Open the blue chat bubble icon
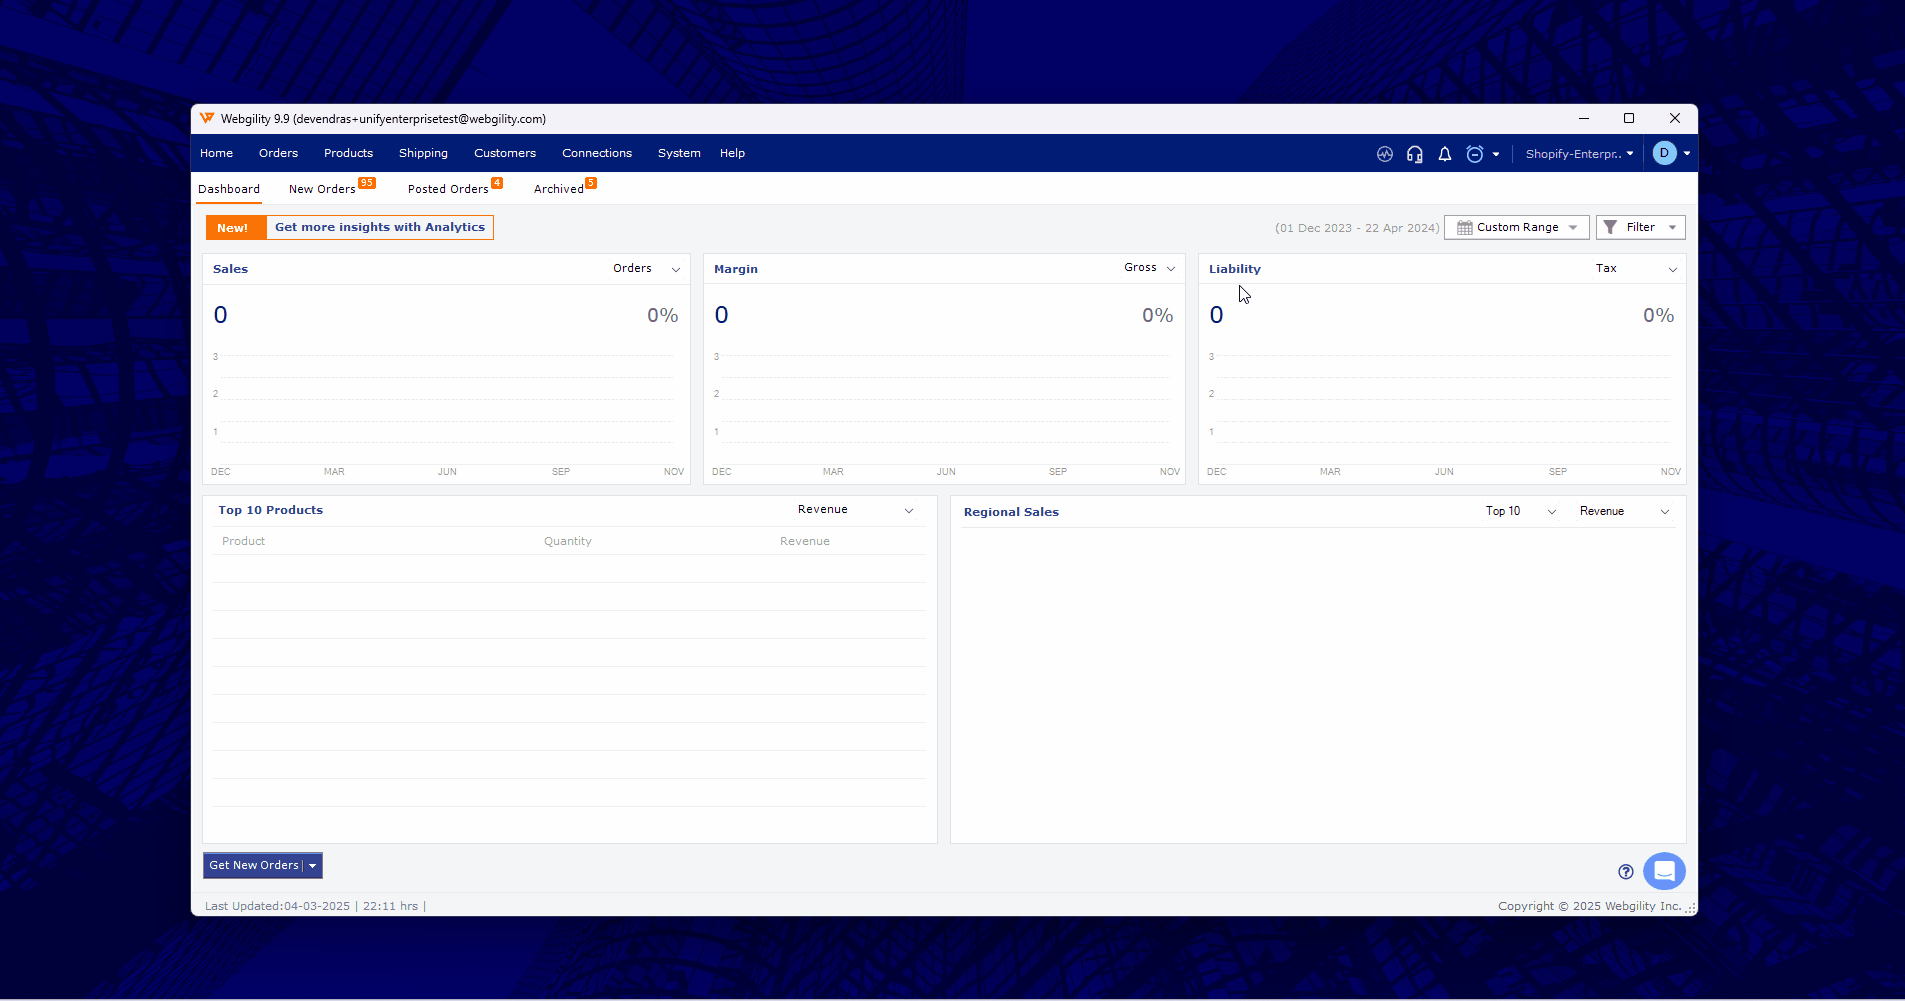 point(1663,871)
